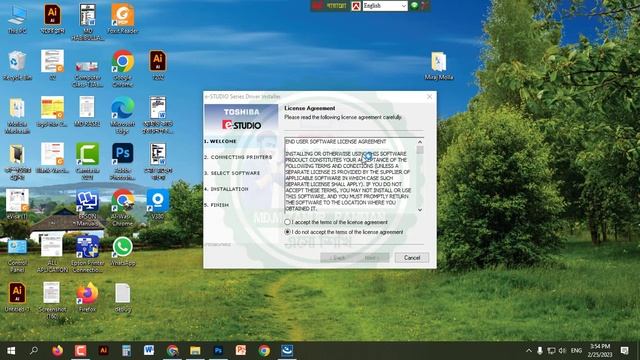The width and height of the screenshot is (640, 360).
Task: Select 'I do not accept' license radio
Action: (x=287, y=232)
